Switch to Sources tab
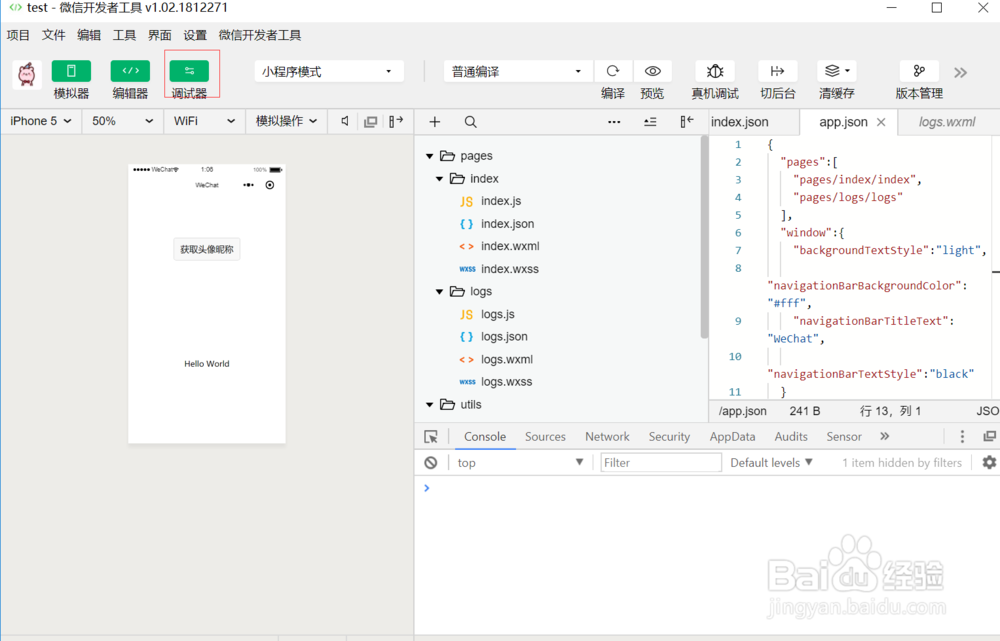 point(545,437)
